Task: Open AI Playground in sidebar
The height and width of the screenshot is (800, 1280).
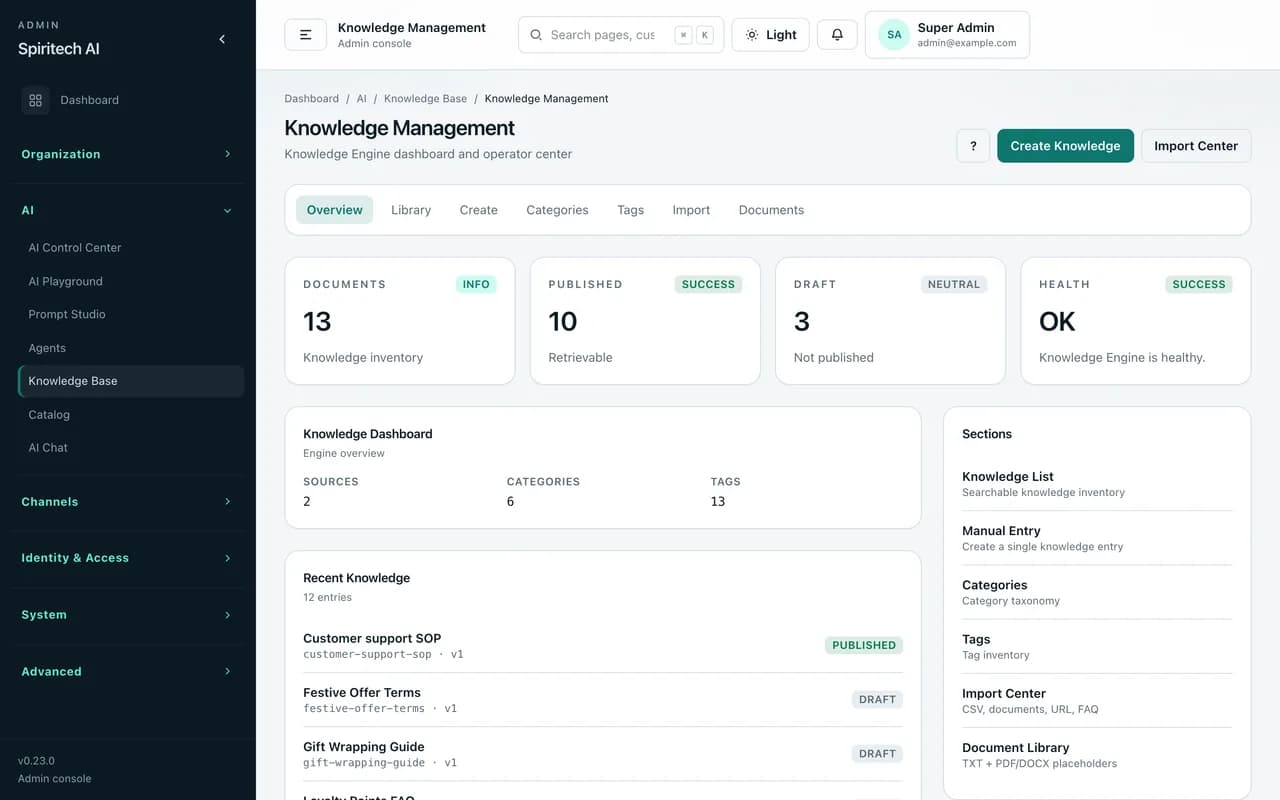Action: point(131,281)
